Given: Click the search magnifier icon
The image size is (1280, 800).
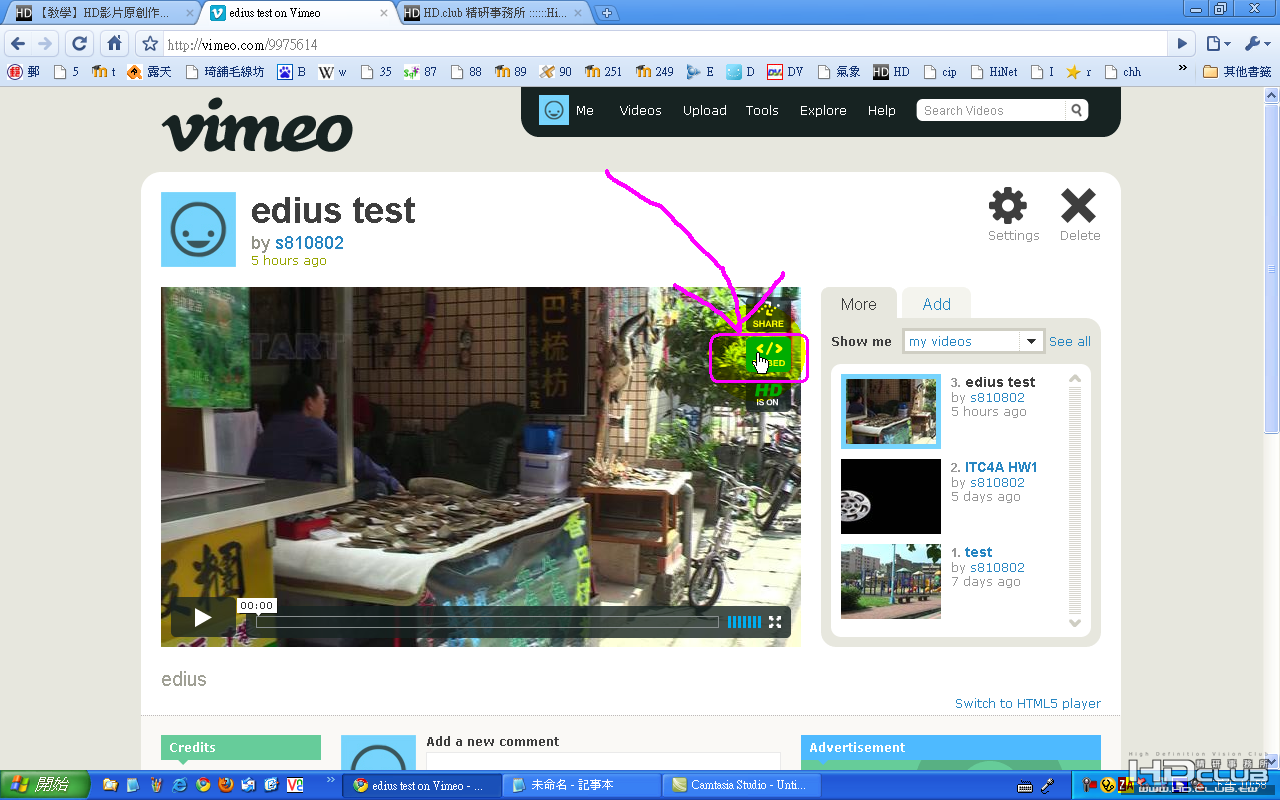Looking at the screenshot, I should pos(1077,110).
